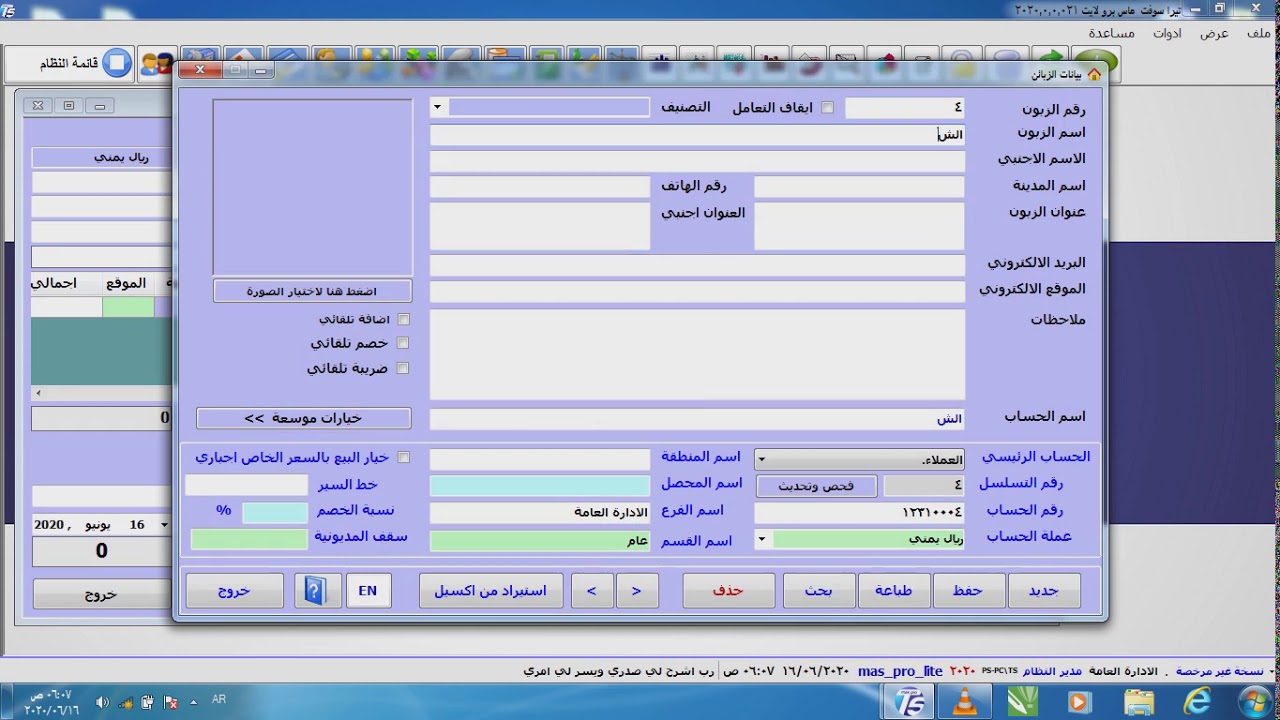1280x720 pixels.
Task: Click فحص وتحديث button
Action: coord(817,486)
